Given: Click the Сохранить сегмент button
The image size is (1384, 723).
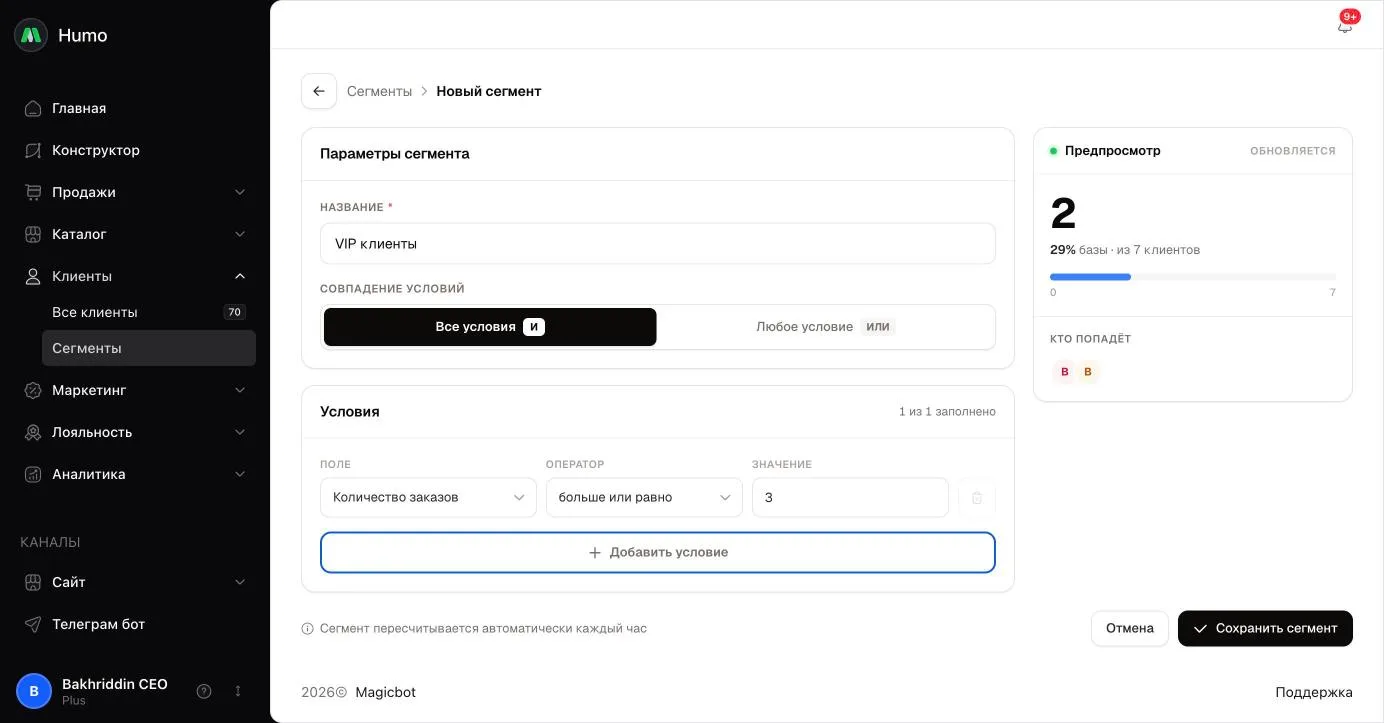Looking at the screenshot, I should (x=1265, y=628).
